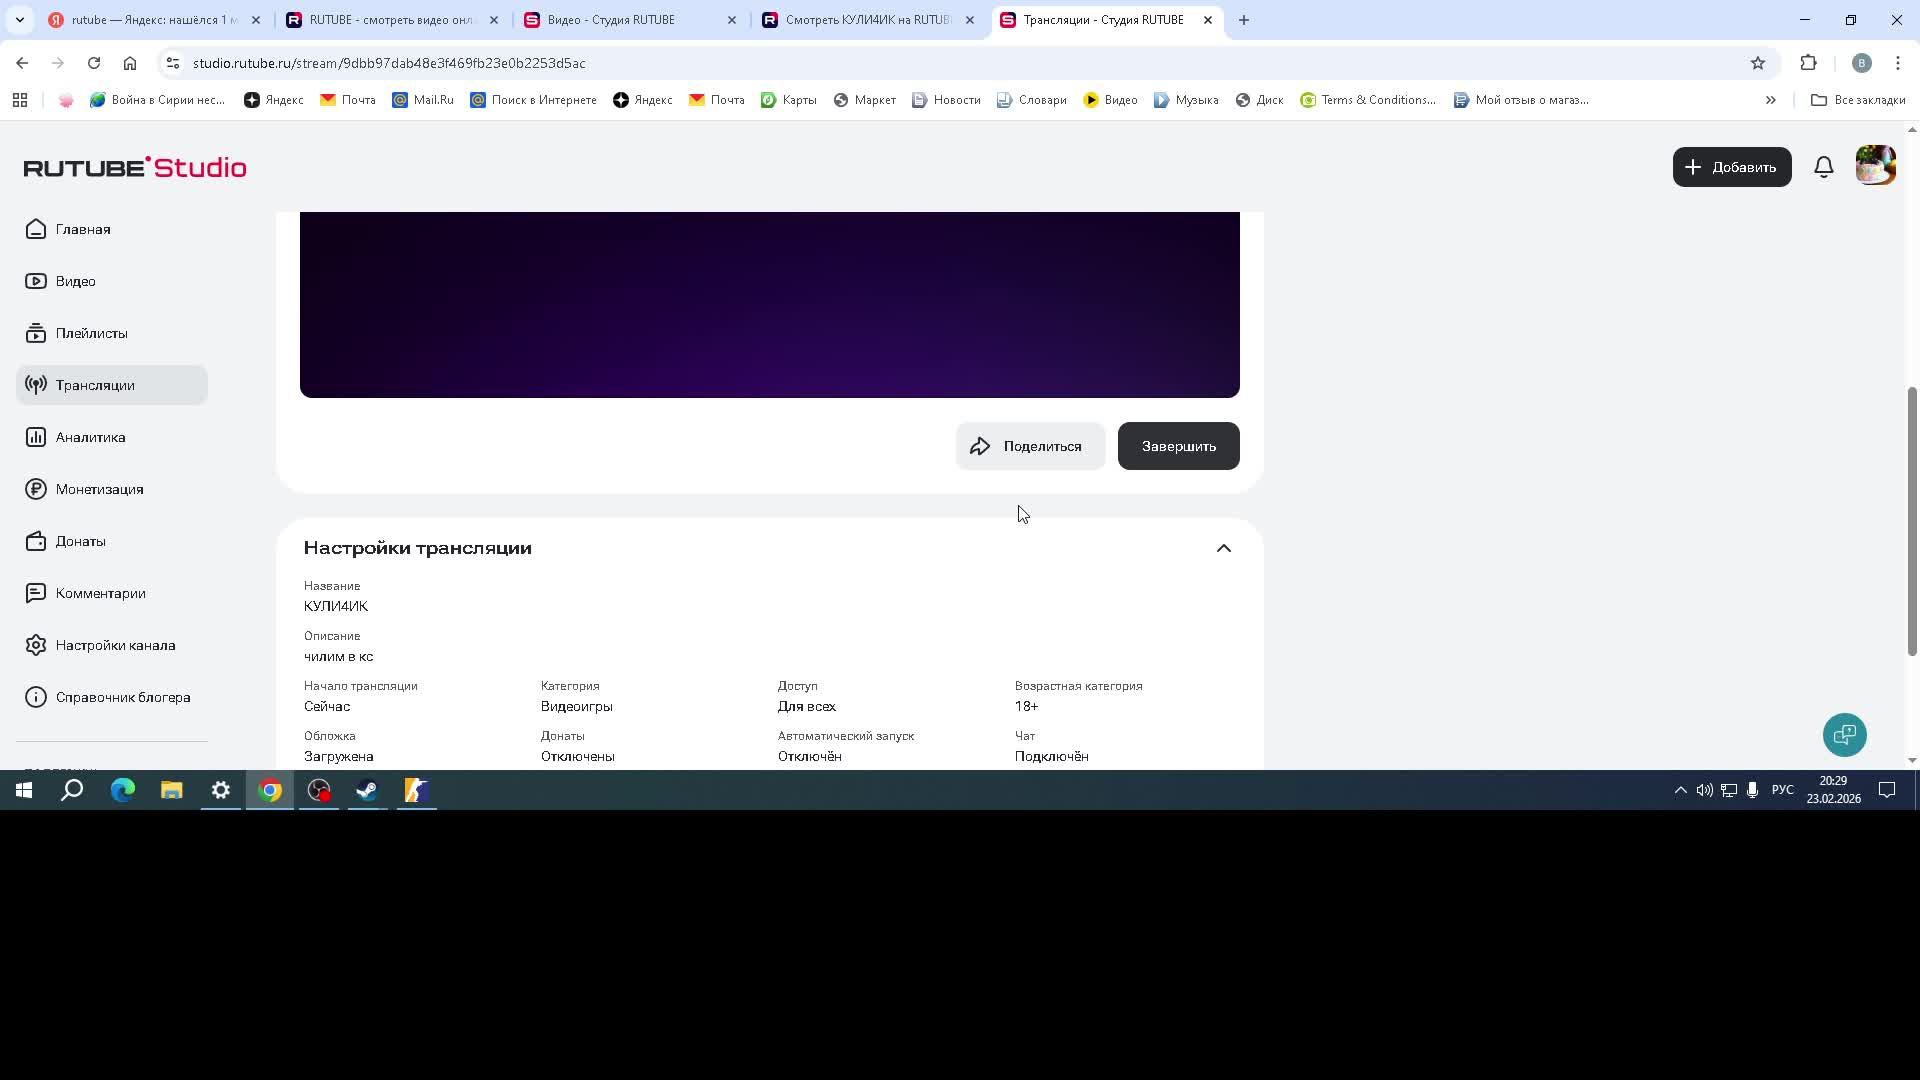The width and height of the screenshot is (1920, 1080).
Task: Click the notifications bell icon
Action: point(1824,167)
